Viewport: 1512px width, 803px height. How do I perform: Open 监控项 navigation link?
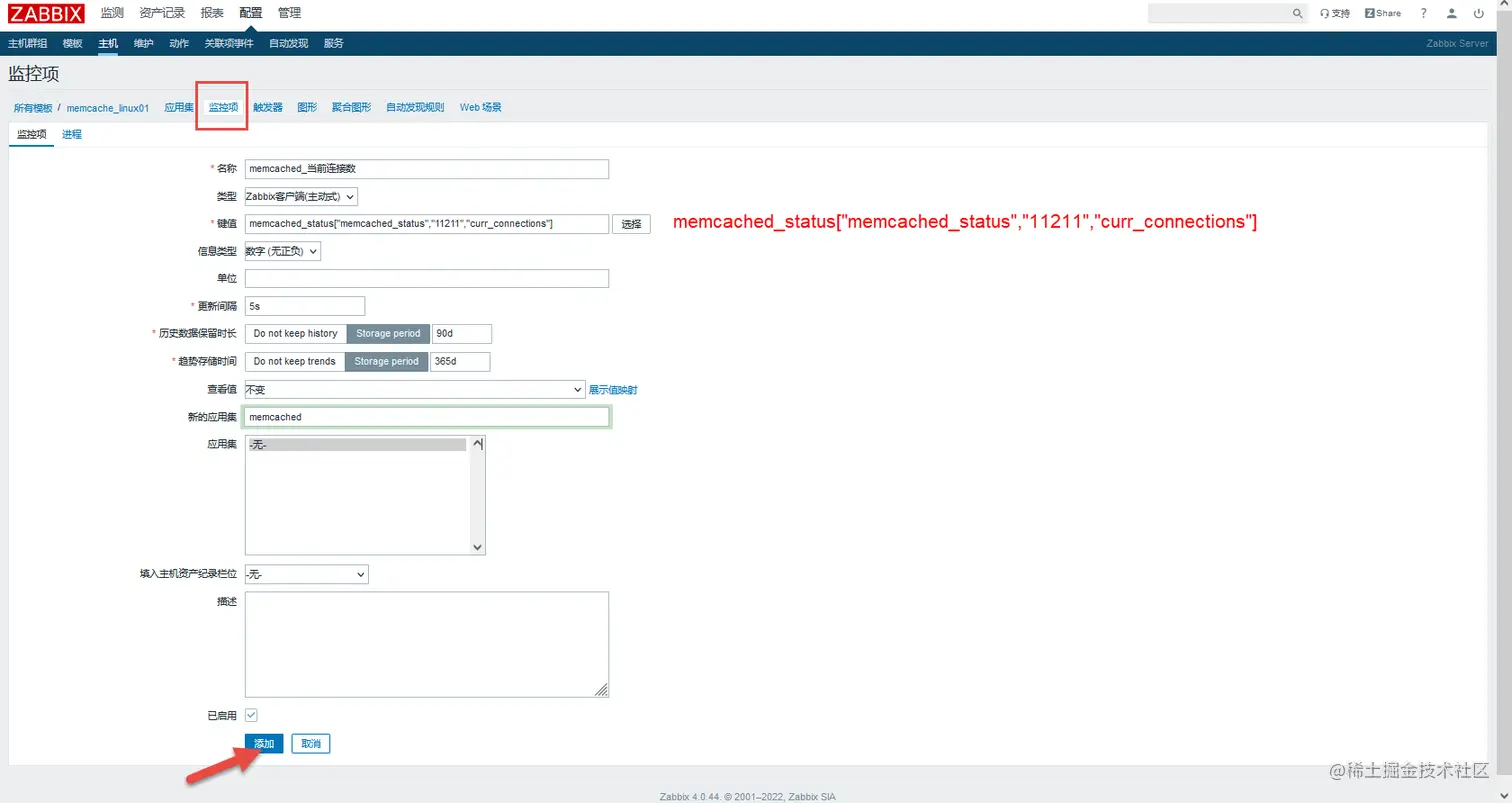(223, 107)
